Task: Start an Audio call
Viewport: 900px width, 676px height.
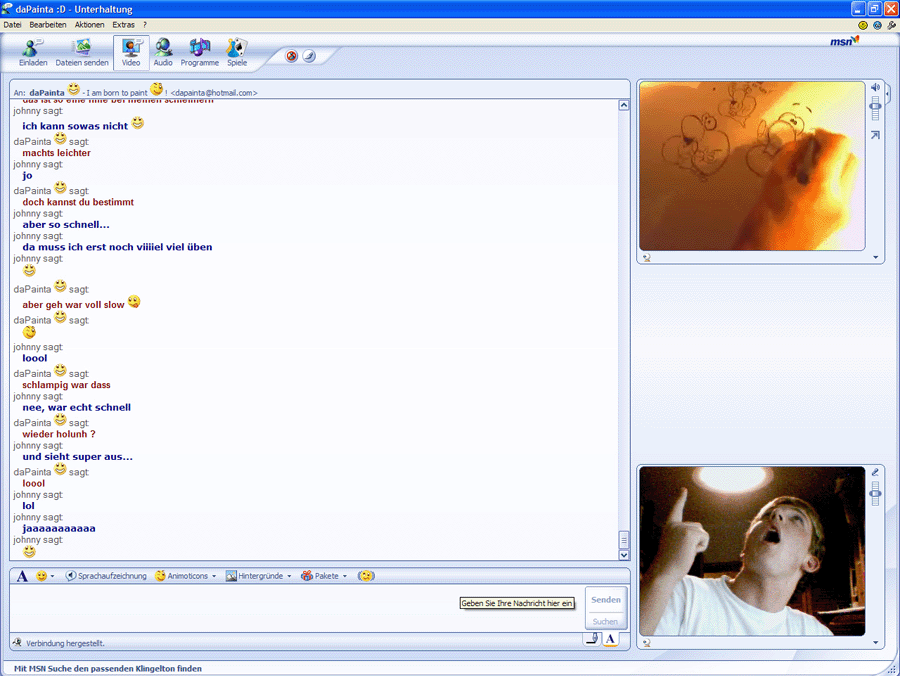Action: [x=163, y=52]
